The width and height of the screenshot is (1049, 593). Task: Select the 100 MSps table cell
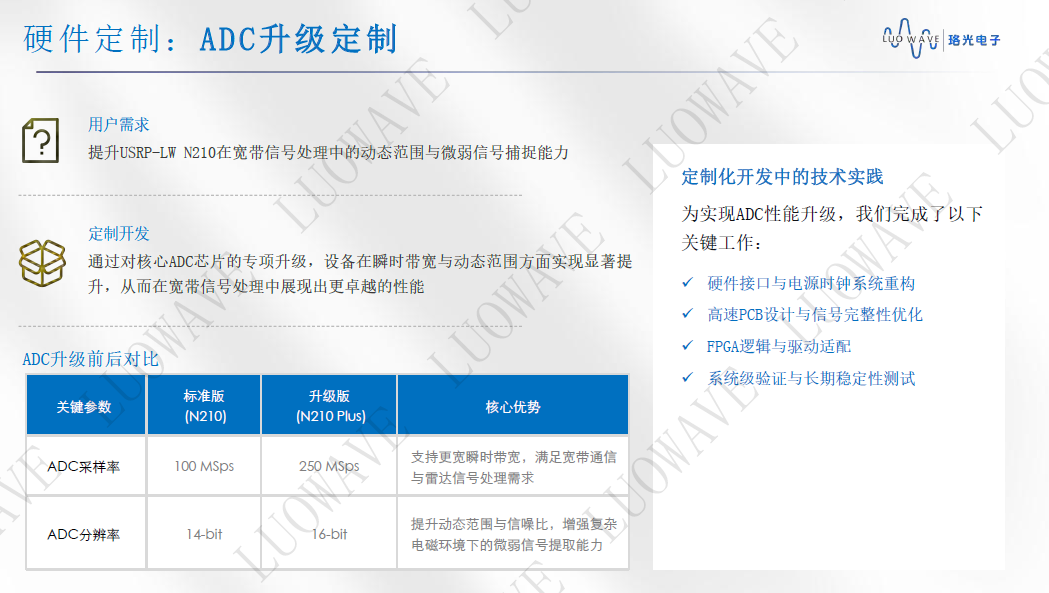point(204,466)
